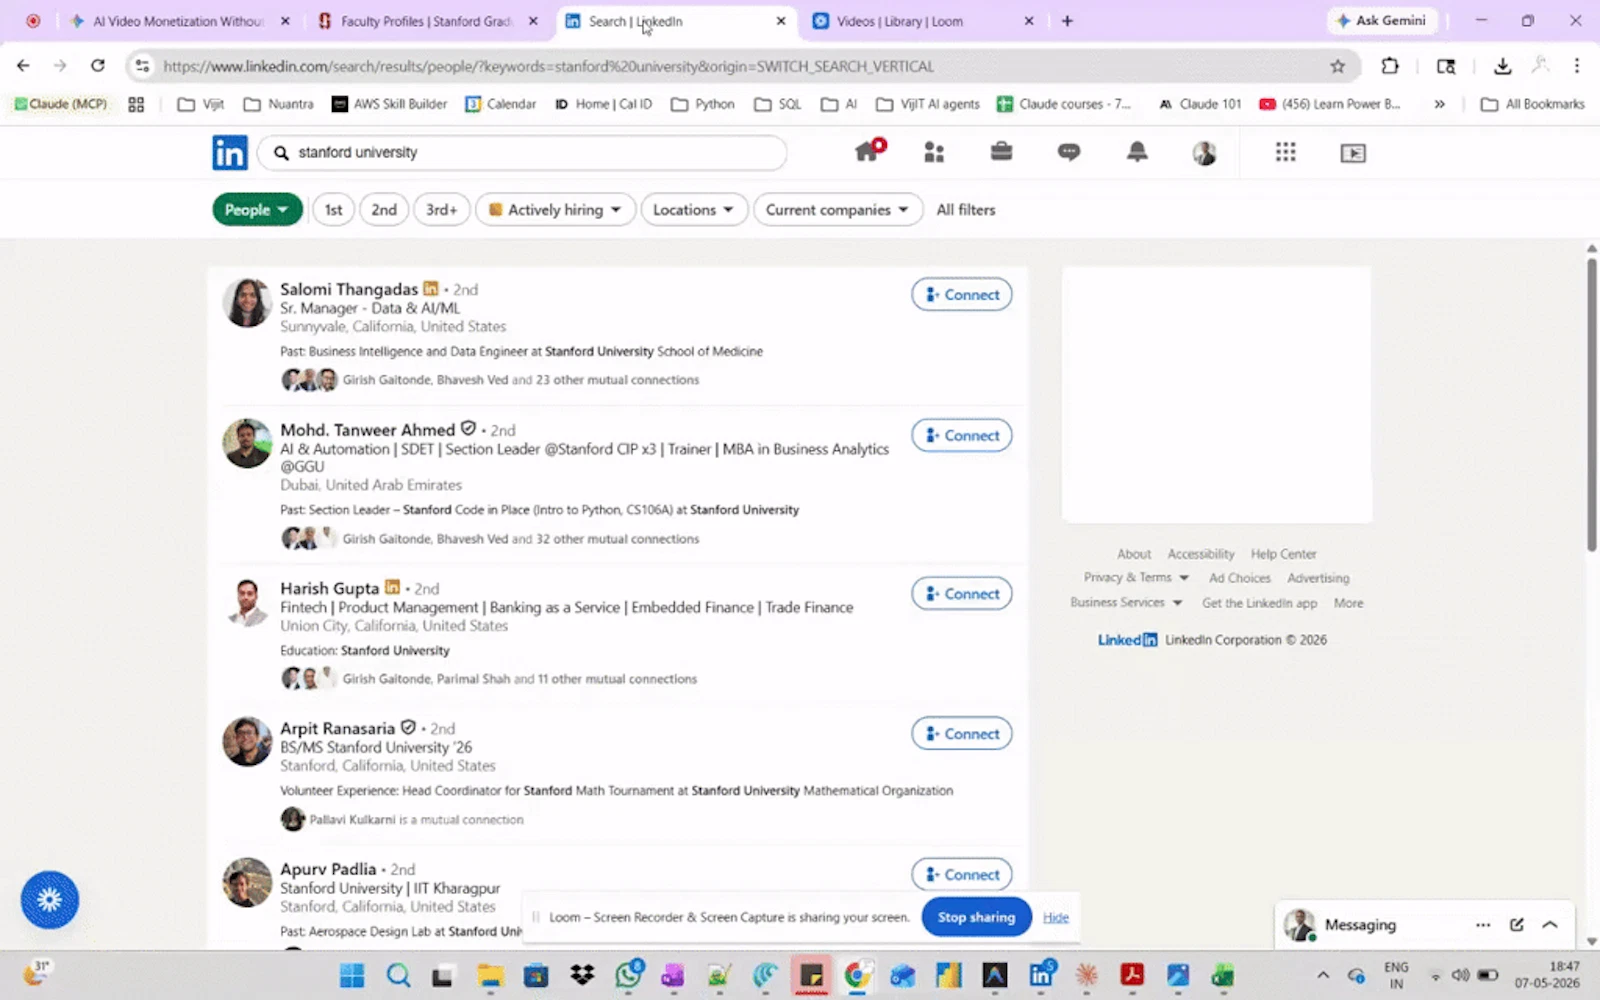This screenshot has height=1000, width=1600.
Task: Open Dropbox from the taskbar
Action: coord(582,975)
